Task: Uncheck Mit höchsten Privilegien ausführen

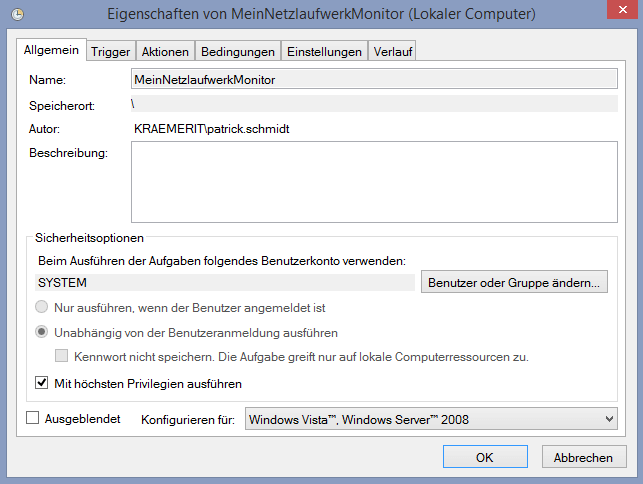Action: pyautogui.click(x=41, y=383)
